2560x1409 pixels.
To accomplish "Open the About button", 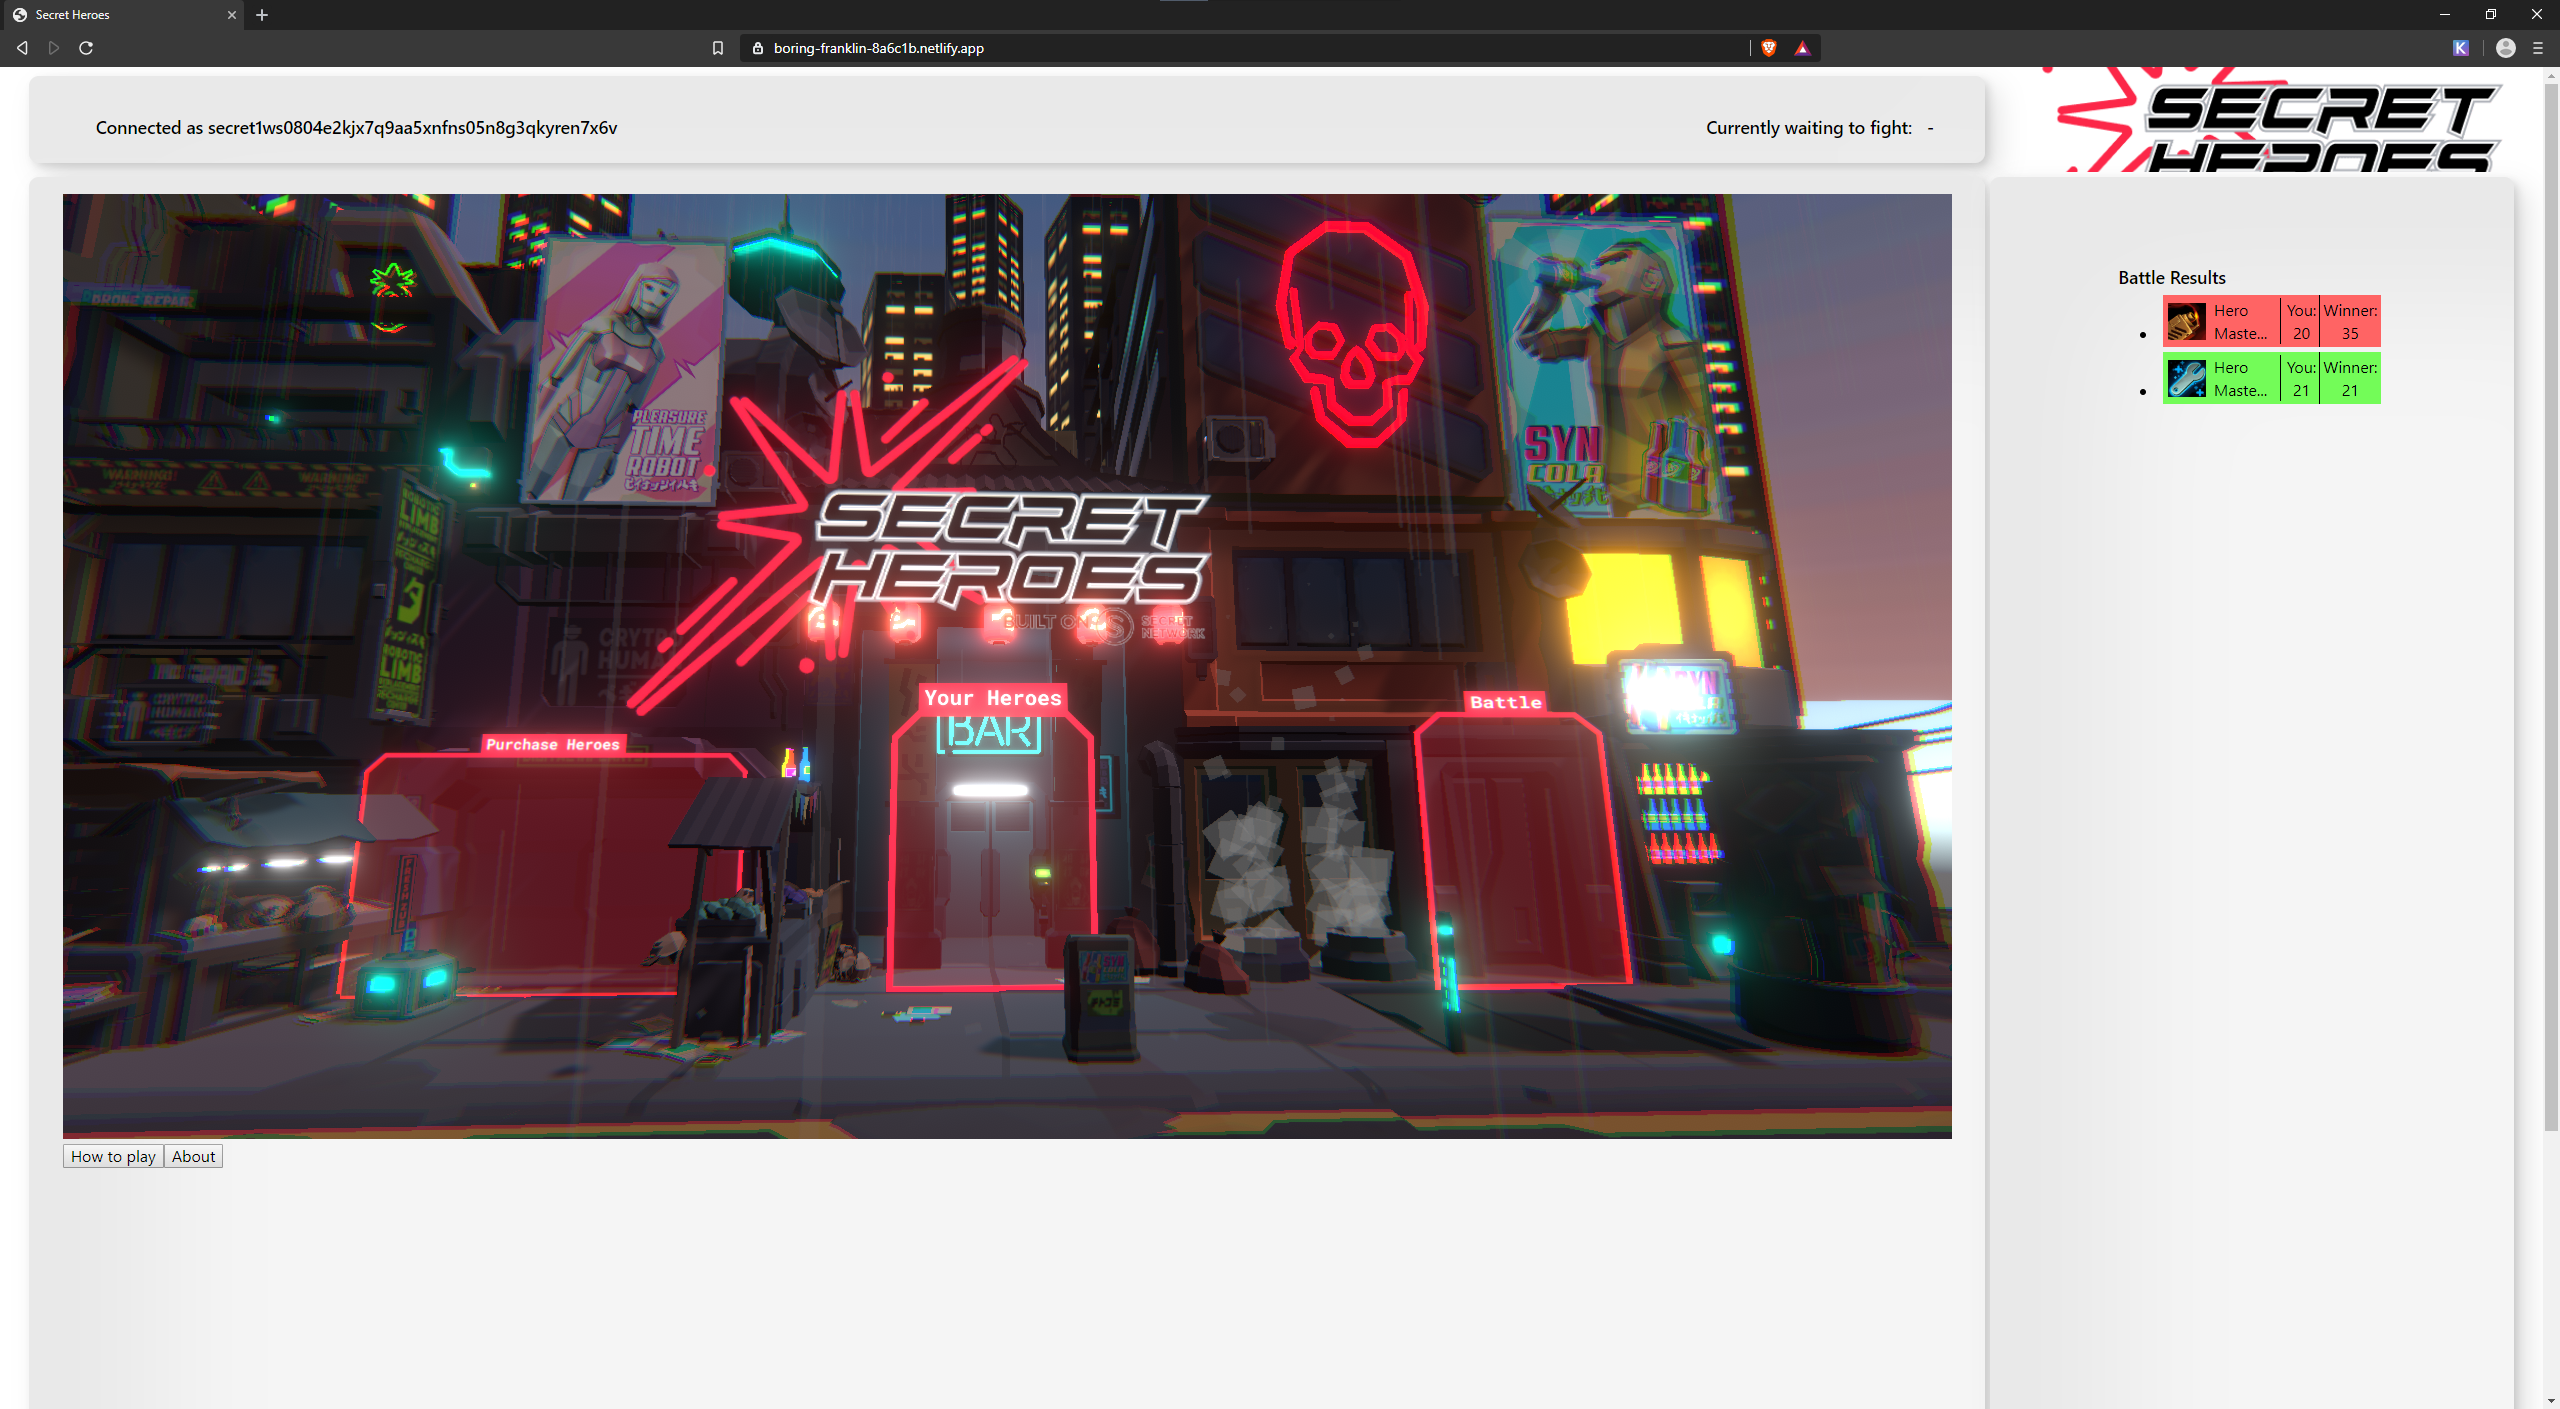I will point(193,1156).
